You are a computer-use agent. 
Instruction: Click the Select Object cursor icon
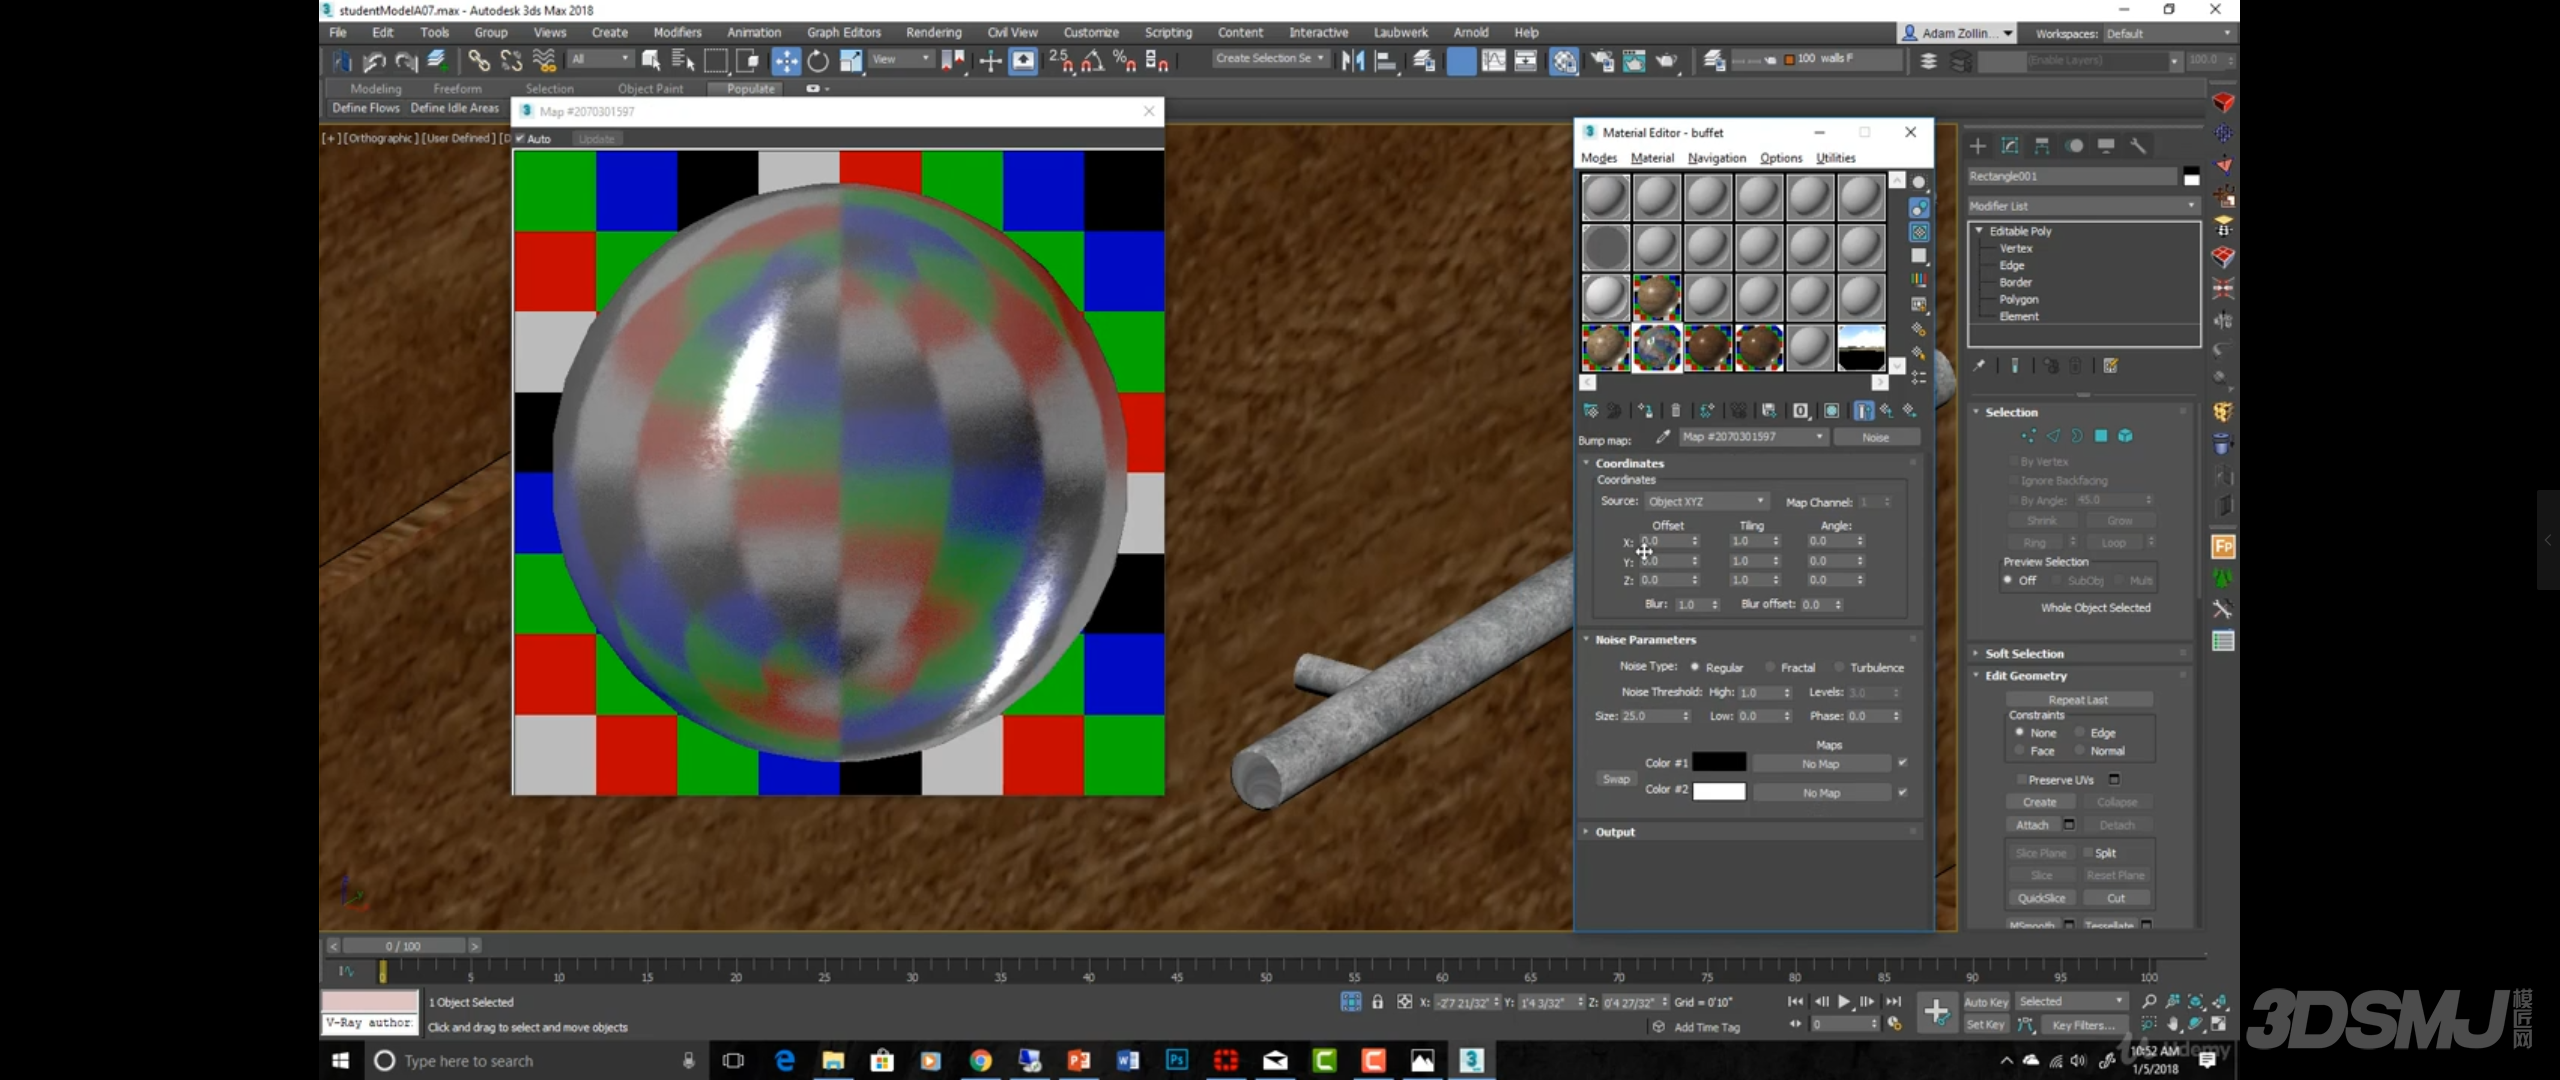click(x=651, y=61)
